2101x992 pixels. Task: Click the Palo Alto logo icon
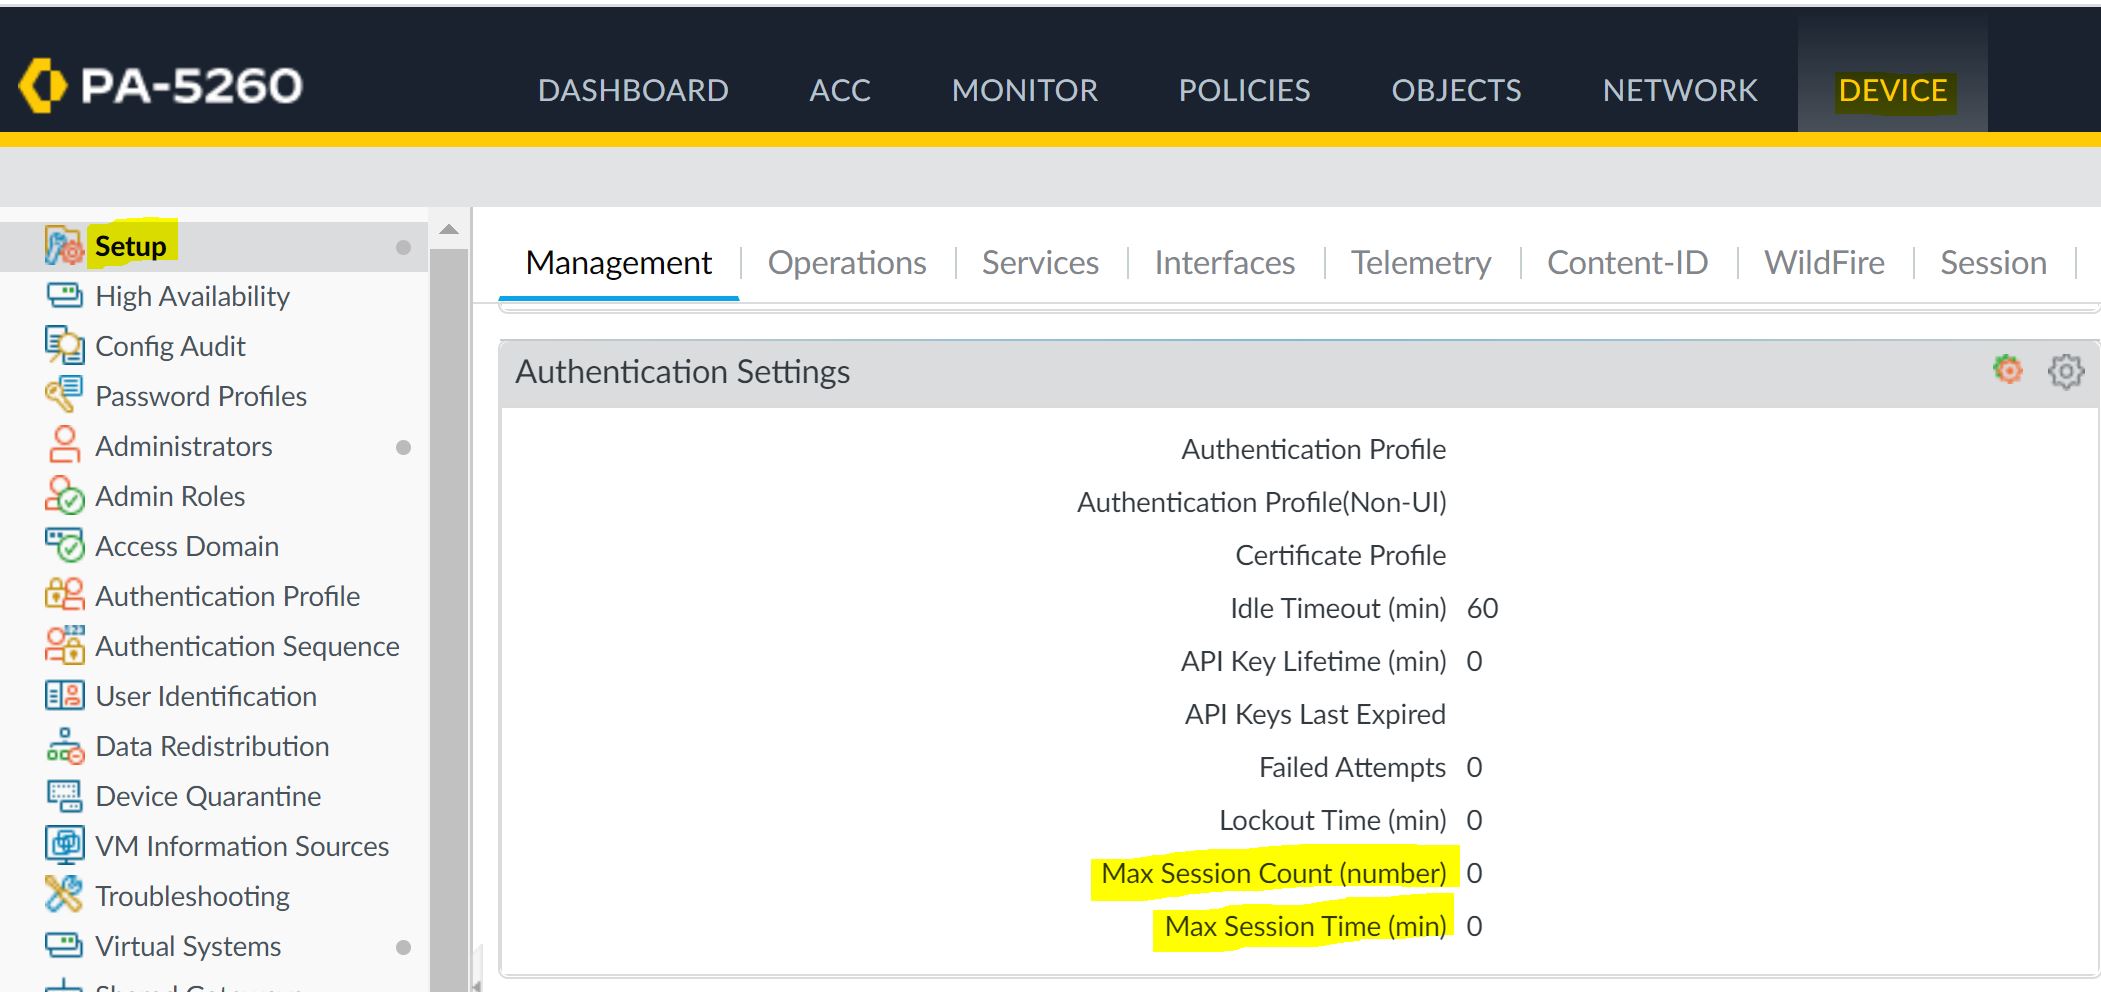pyautogui.click(x=42, y=86)
